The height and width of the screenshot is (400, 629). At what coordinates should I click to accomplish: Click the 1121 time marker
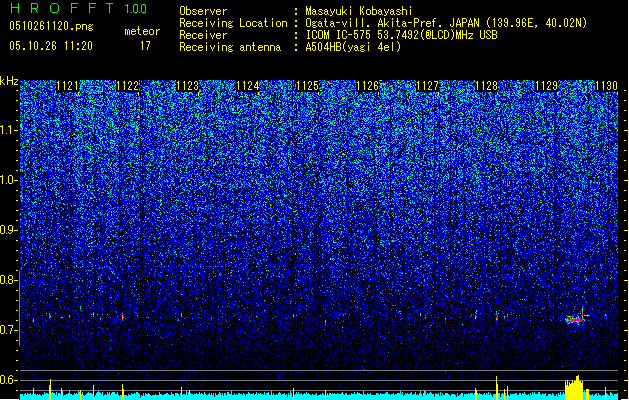[x=67, y=86]
